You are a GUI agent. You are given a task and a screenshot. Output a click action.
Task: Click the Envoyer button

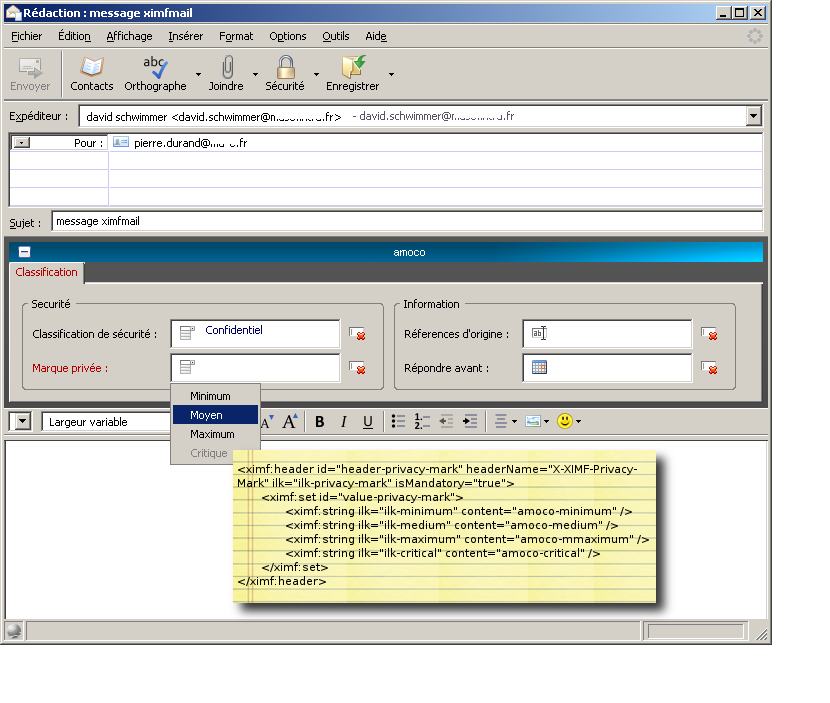(x=30, y=70)
